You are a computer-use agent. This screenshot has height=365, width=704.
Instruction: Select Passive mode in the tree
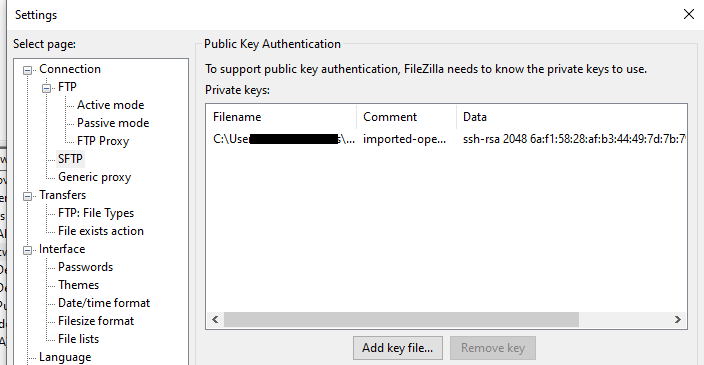tap(113, 123)
